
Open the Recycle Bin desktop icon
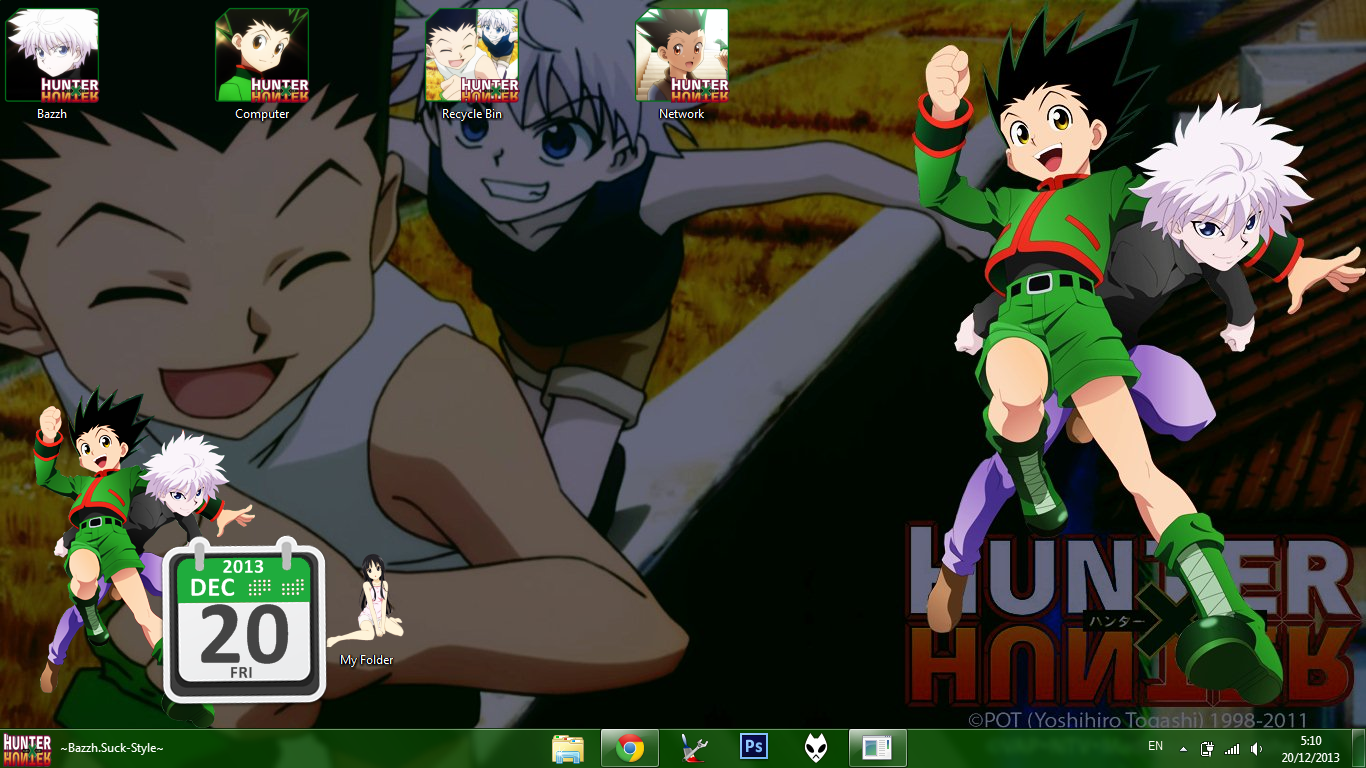pos(472,64)
